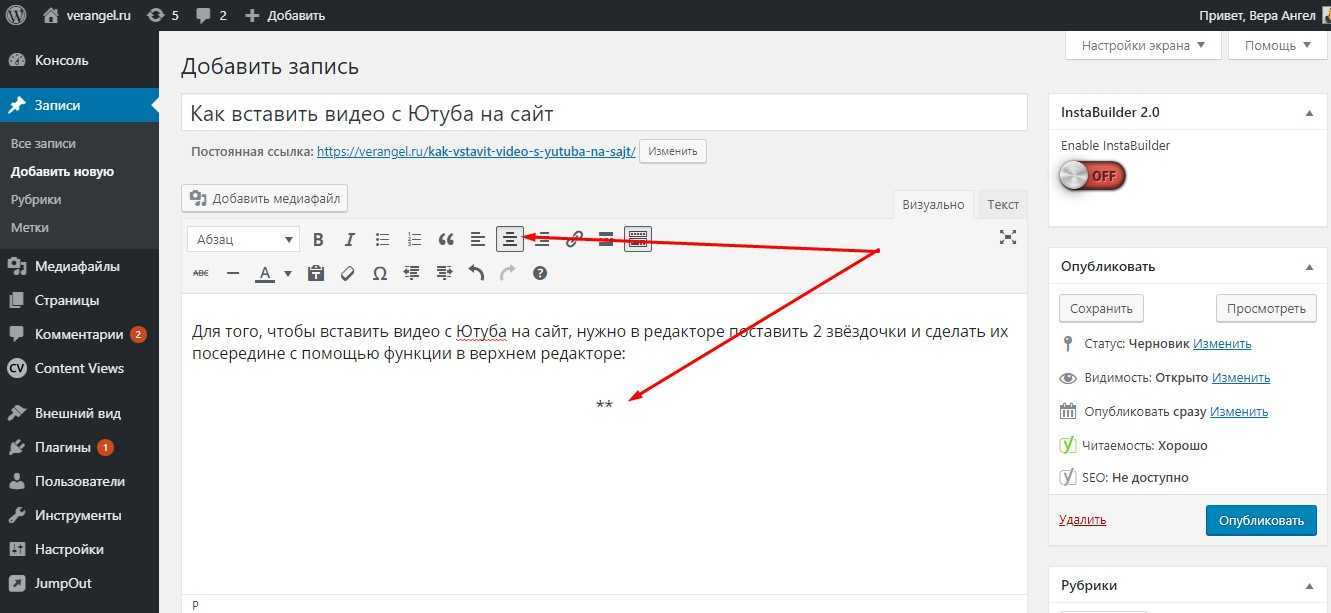This screenshot has width=1331, height=613.
Task: Toggle the Enable InstaBuilder OFF switch
Action: pyautogui.click(x=1093, y=176)
